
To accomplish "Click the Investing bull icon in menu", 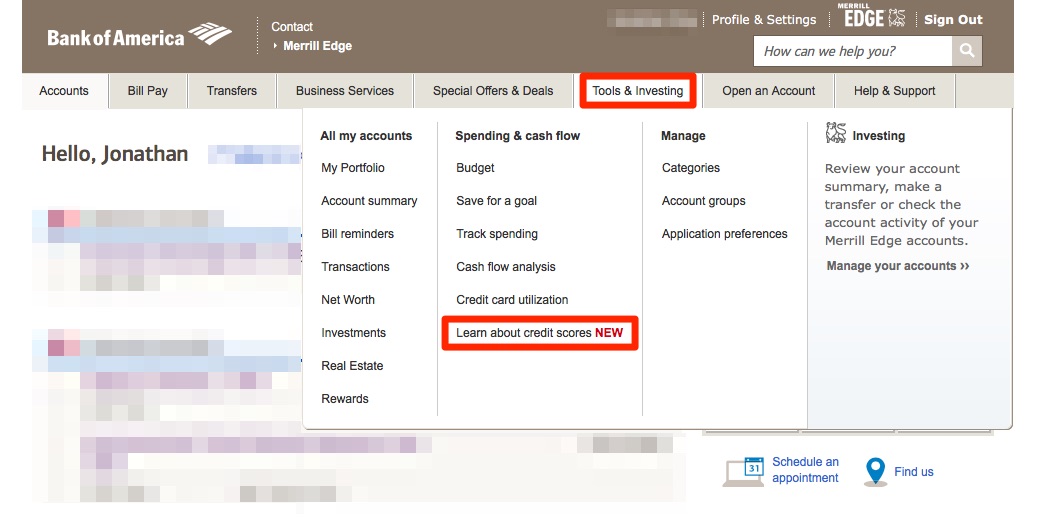I will click(836, 133).
